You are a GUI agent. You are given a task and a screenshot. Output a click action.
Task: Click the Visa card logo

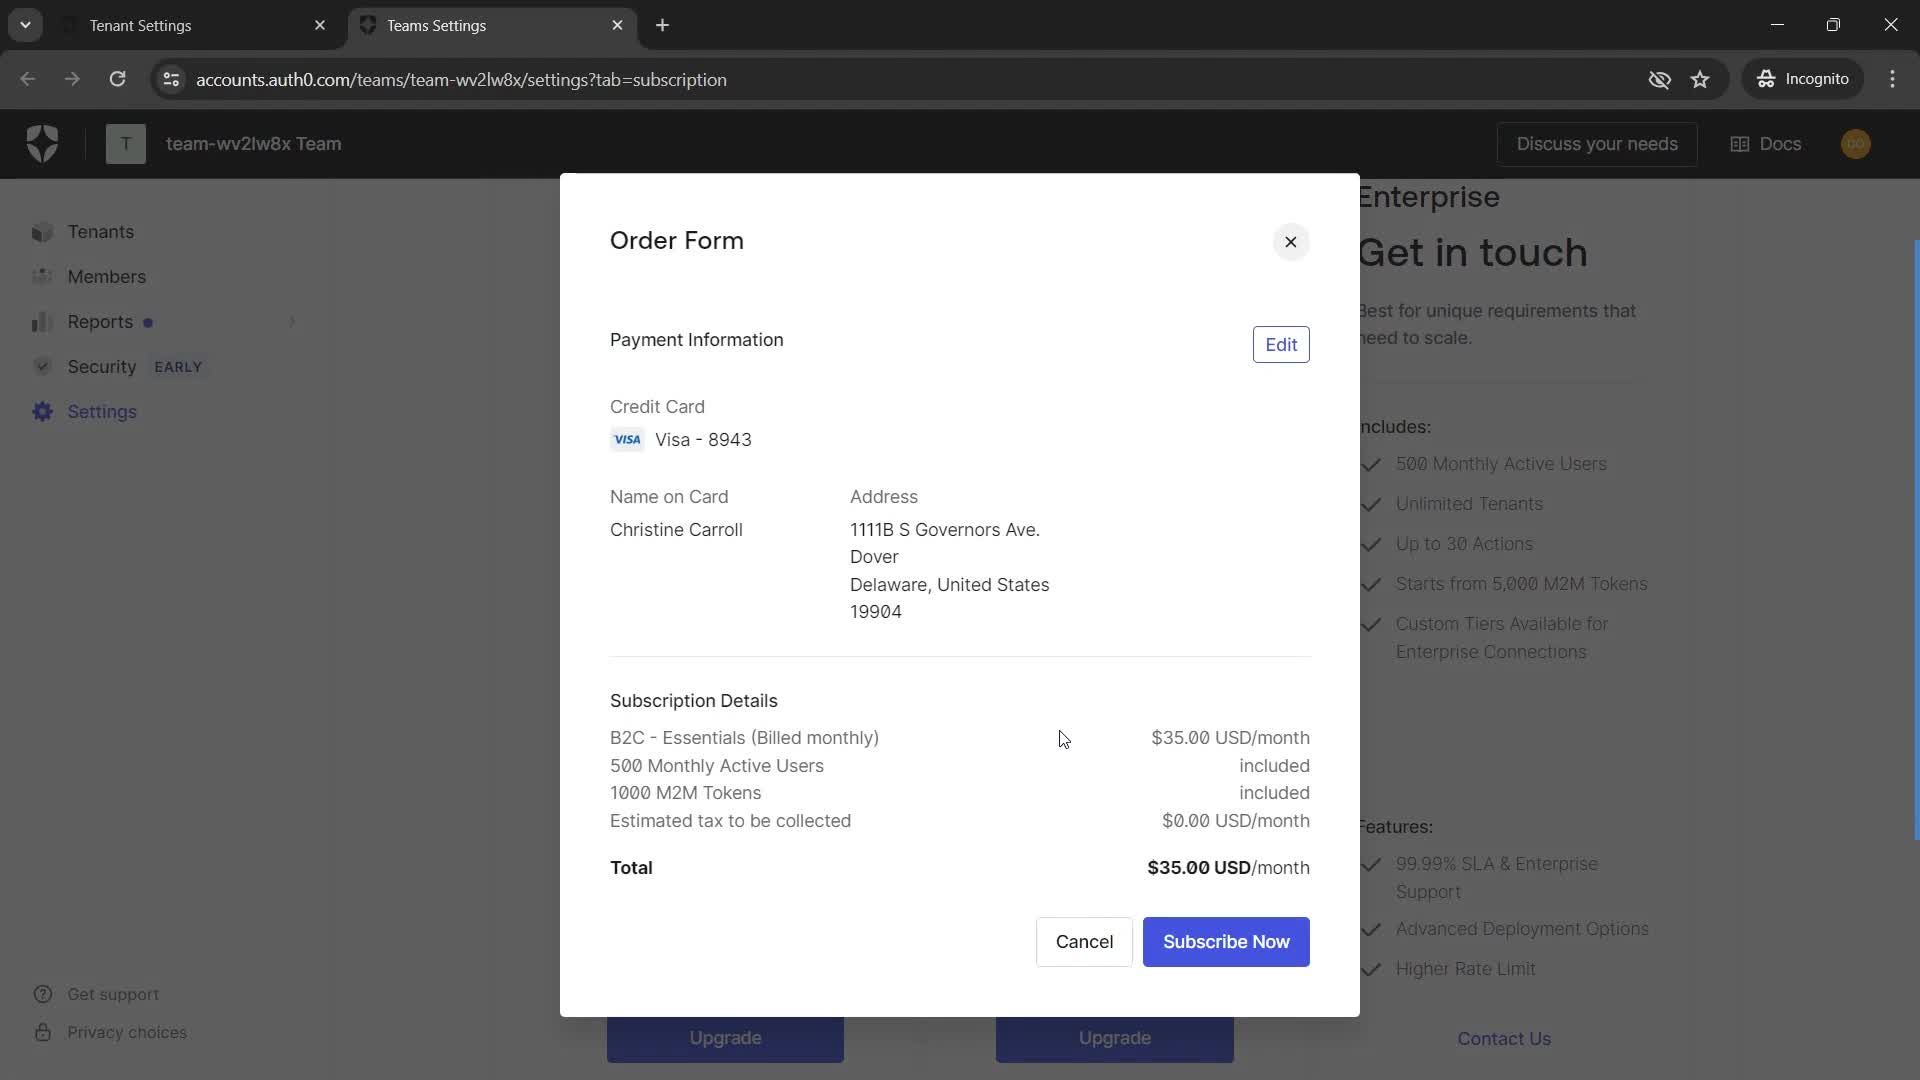(627, 440)
